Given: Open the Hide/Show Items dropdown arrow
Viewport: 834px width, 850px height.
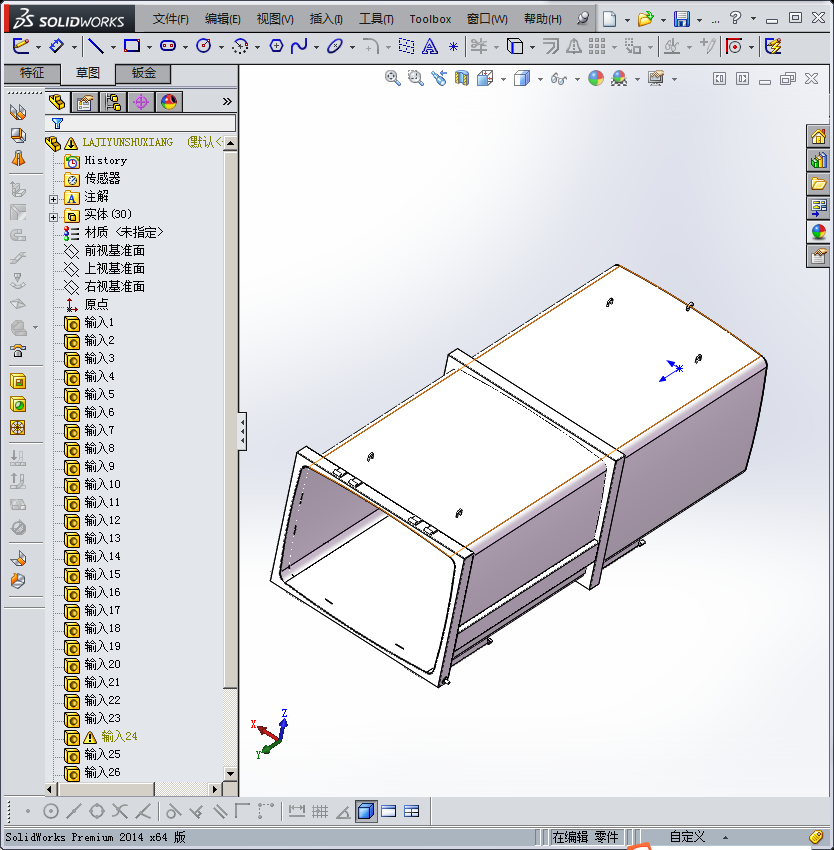Looking at the screenshot, I should pos(577,80).
